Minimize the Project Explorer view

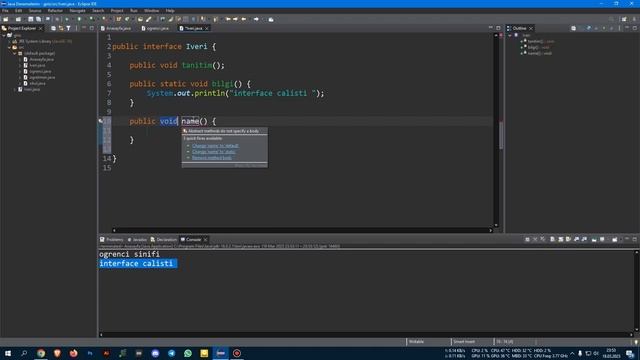84,28
